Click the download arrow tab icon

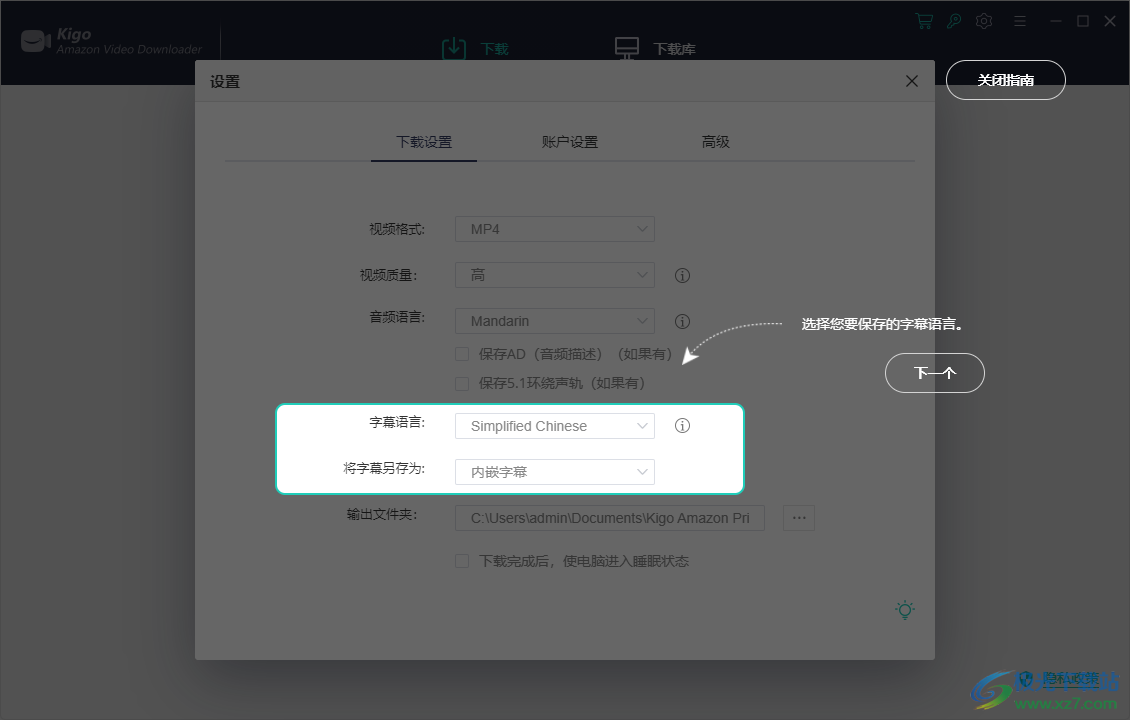click(453, 48)
